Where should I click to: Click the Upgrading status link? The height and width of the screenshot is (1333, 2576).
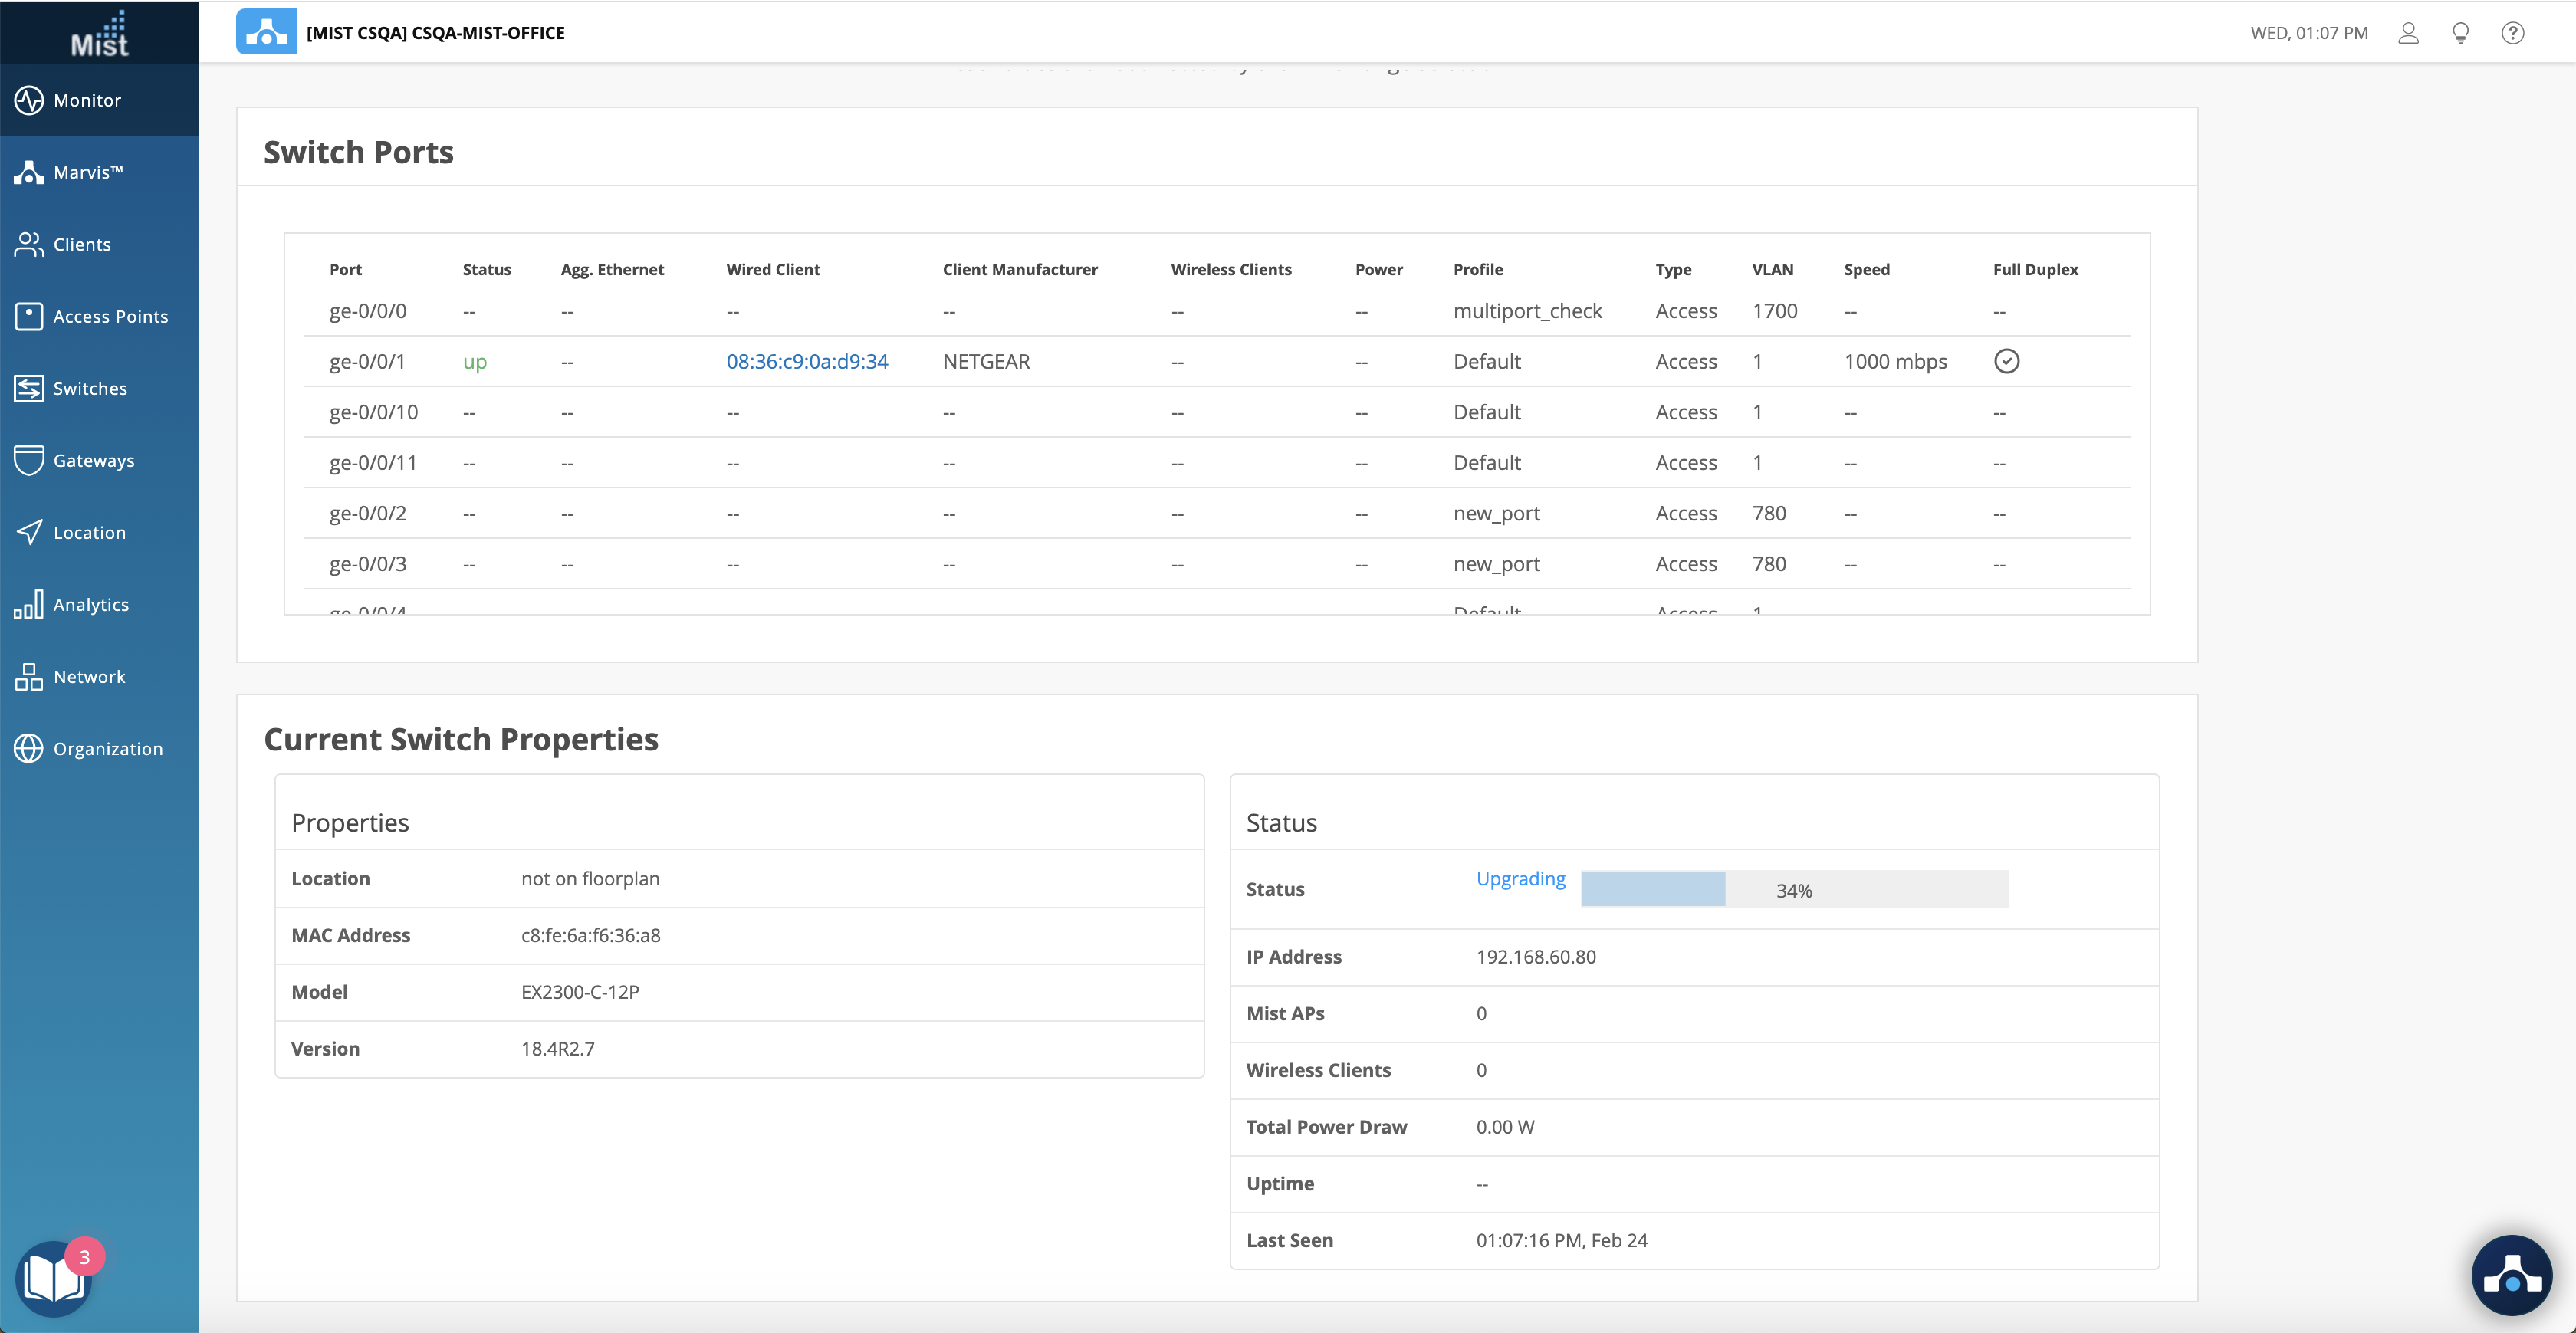tap(1520, 878)
